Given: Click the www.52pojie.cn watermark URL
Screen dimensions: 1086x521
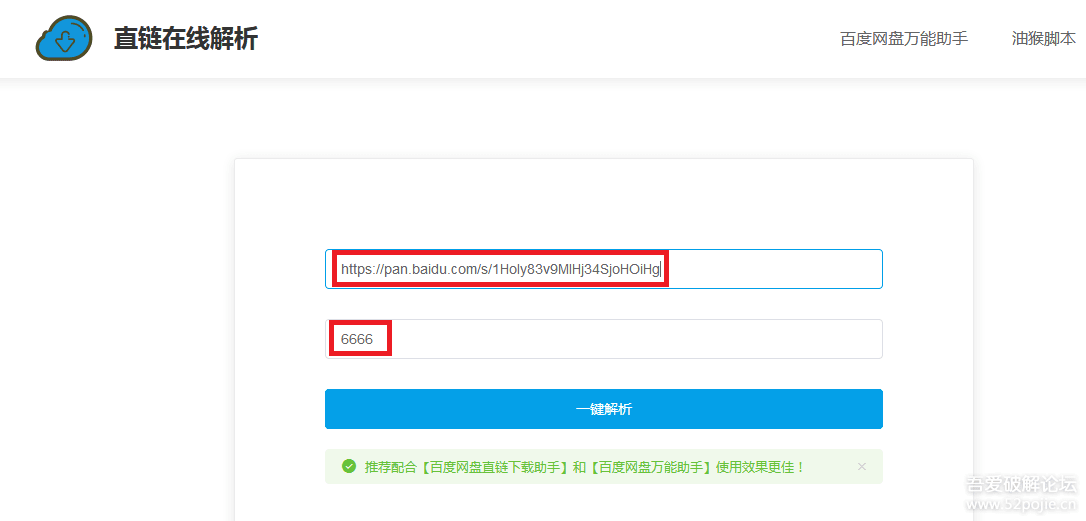Looking at the screenshot, I should [x=1020, y=506].
